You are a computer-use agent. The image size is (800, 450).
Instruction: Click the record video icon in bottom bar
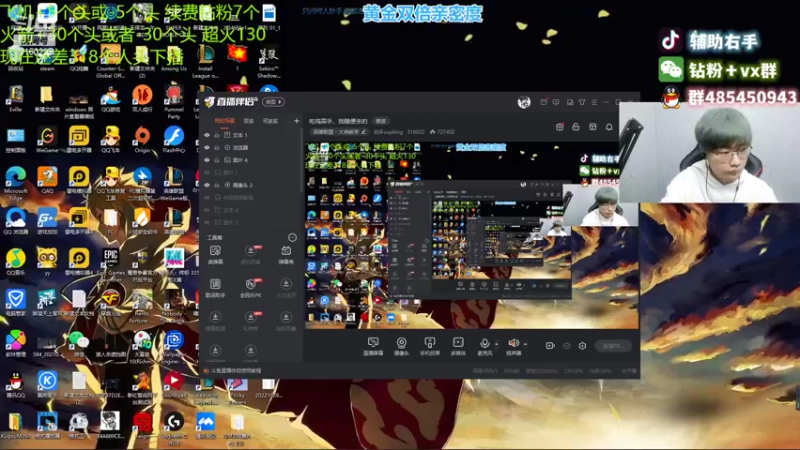(x=550, y=346)
